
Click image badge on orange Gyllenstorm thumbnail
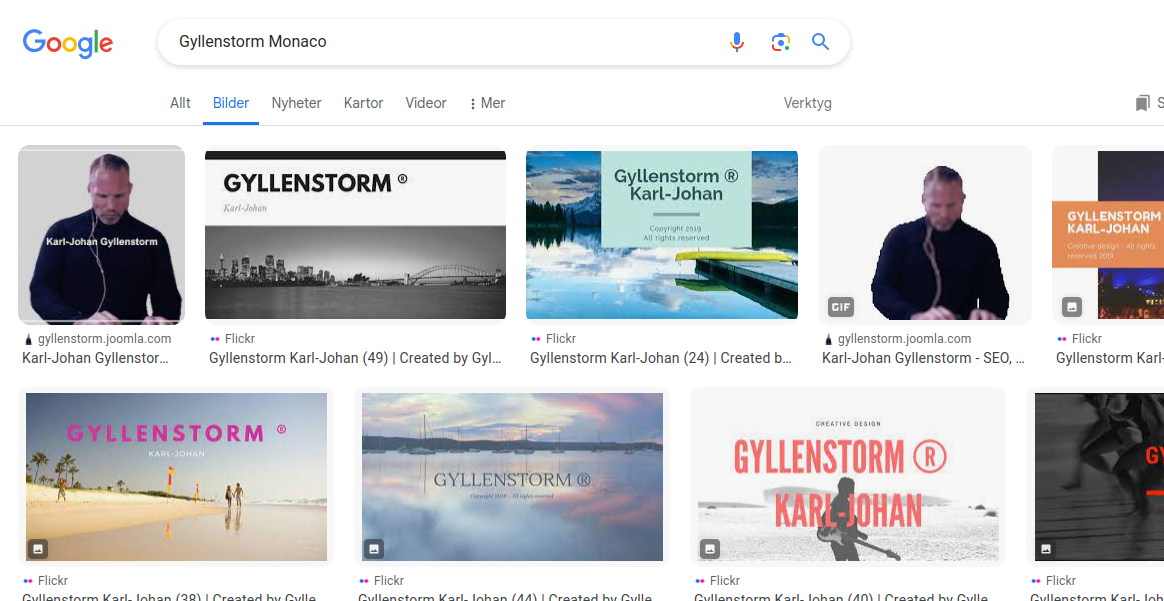pos(1071,306)
